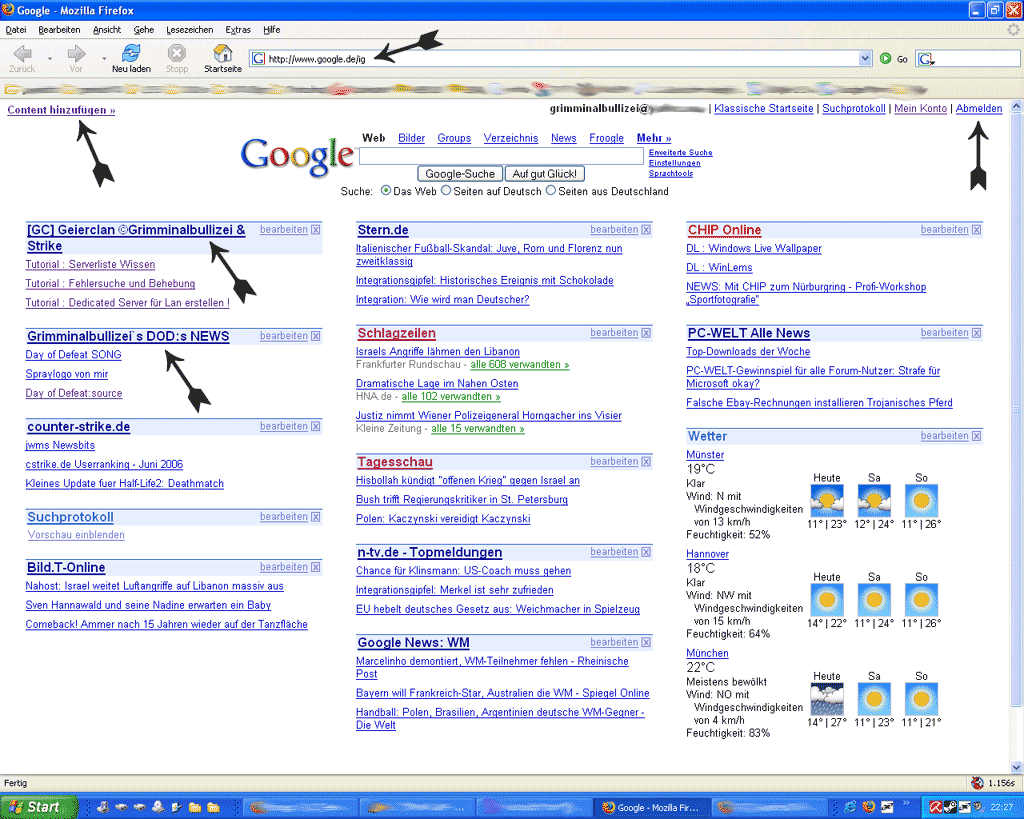This screenshot has width=1024, height=819.
Task: Expand alle 102 verwandten » articles
Action: coord(451,397)
